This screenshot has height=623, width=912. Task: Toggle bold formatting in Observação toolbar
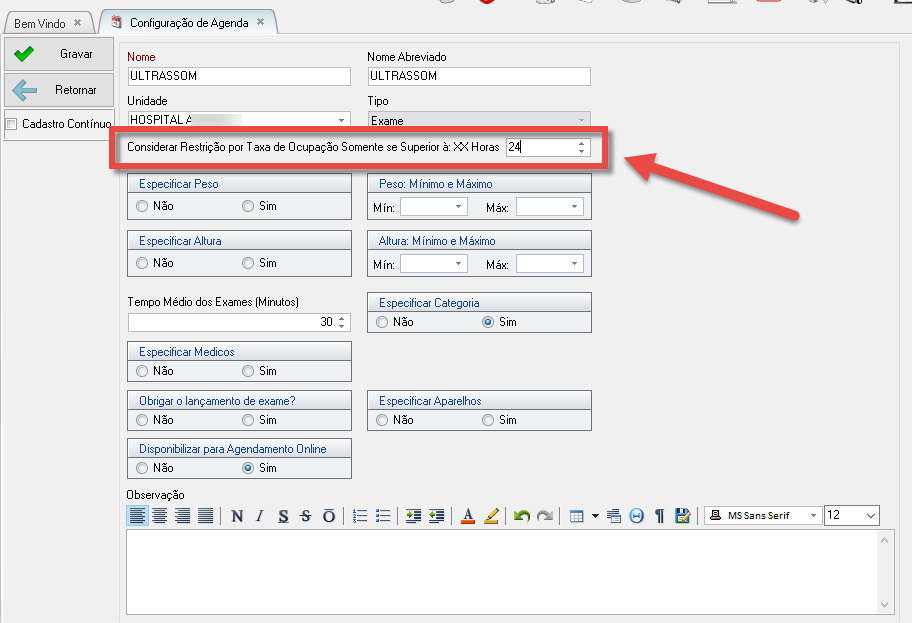(237, 516)
